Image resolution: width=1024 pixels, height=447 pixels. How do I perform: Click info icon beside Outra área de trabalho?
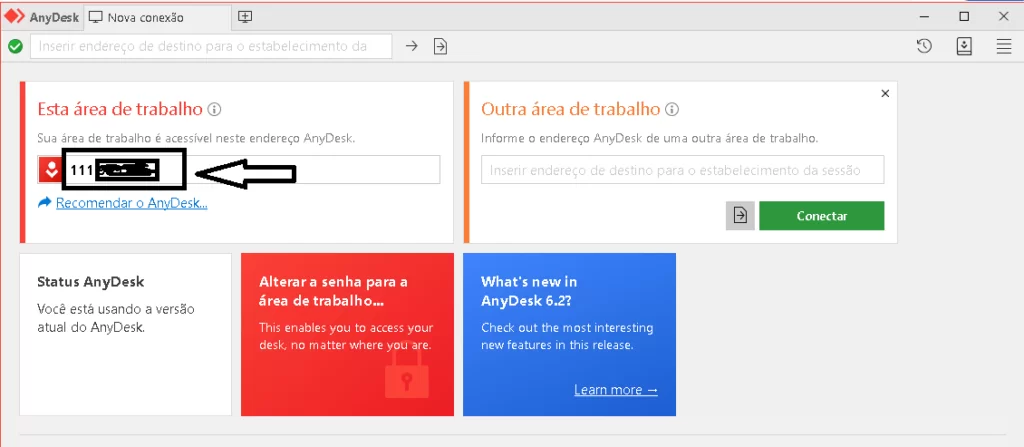[673, 109]
